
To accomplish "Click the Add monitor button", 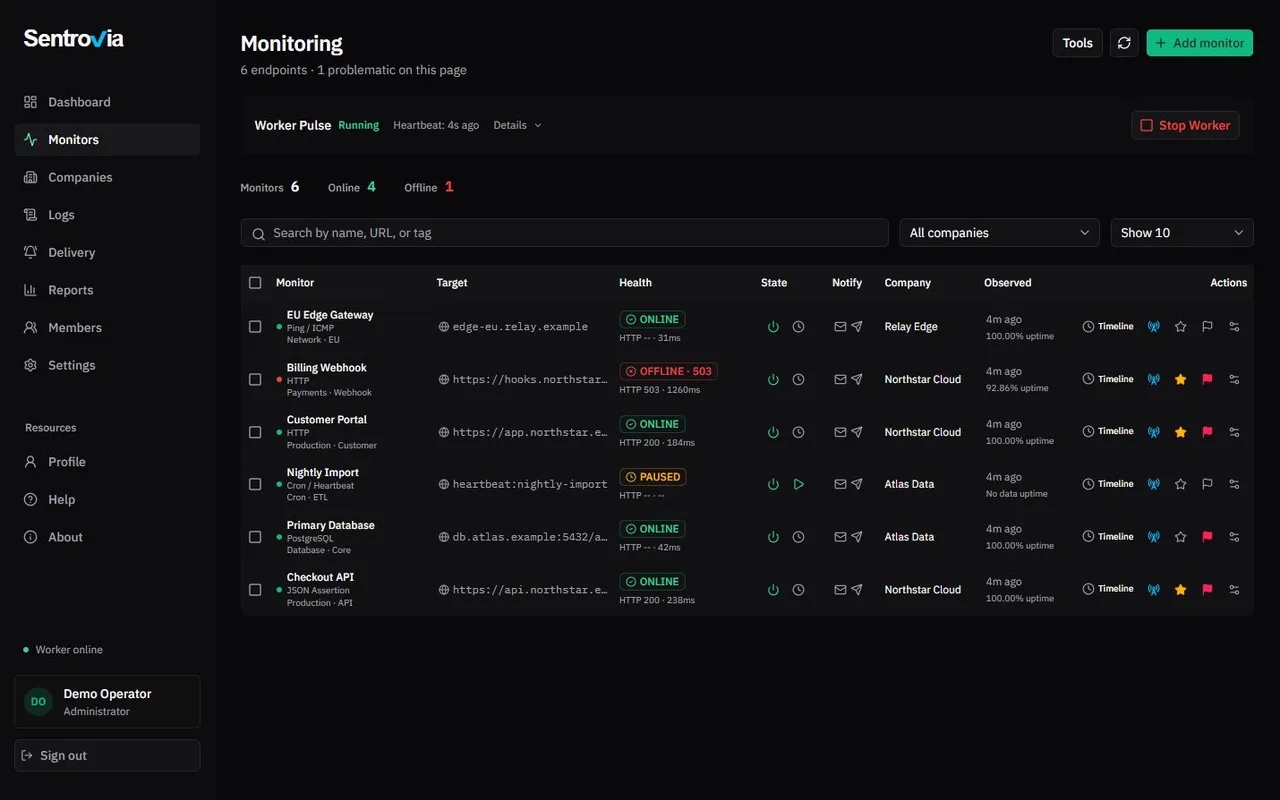I will pyautogui.click(x=1200, y=43).
